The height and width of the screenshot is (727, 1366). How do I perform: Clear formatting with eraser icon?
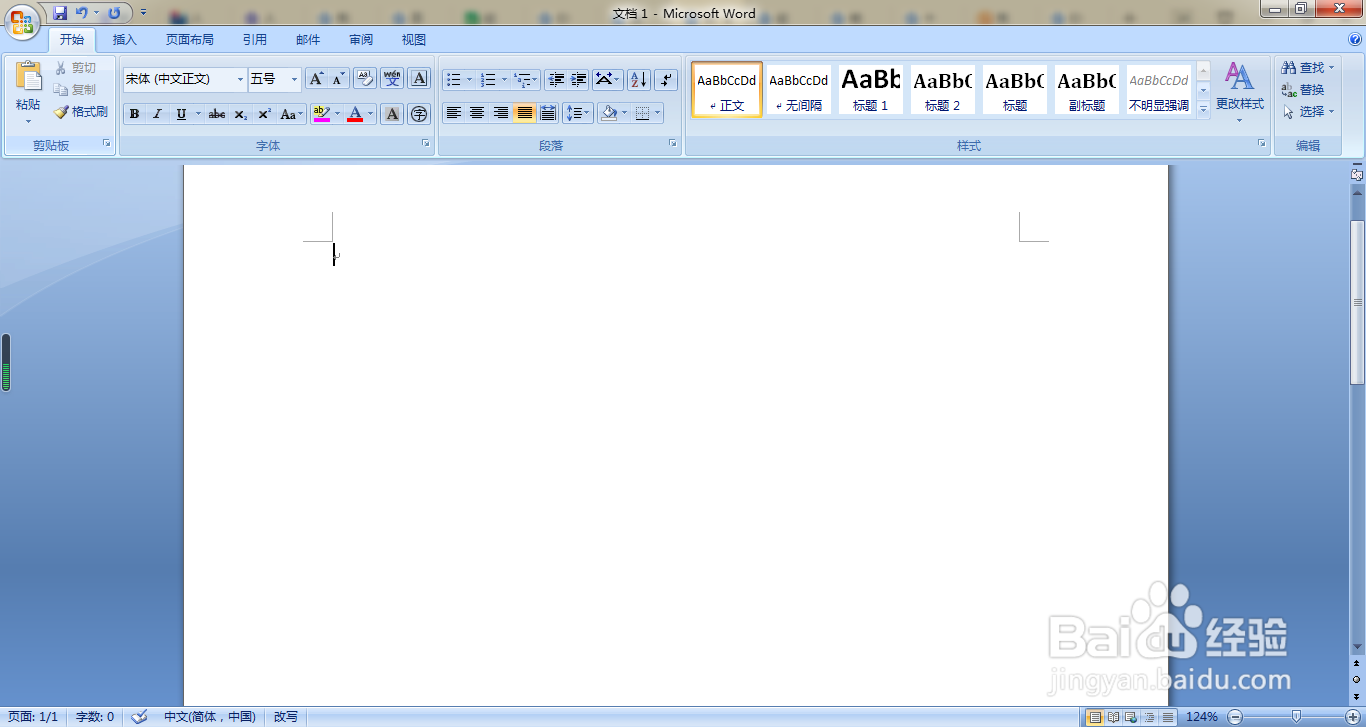365,79
